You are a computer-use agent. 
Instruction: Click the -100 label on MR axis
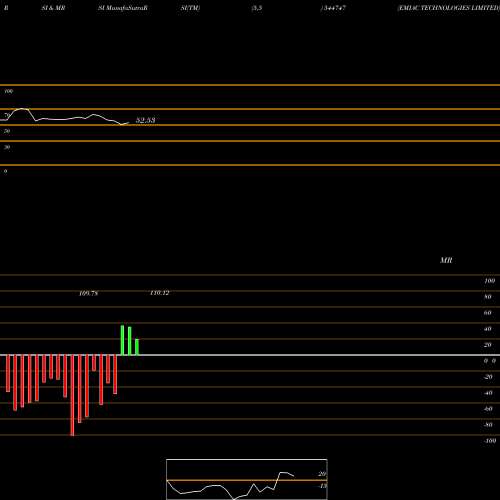click(x=490, y=441)
